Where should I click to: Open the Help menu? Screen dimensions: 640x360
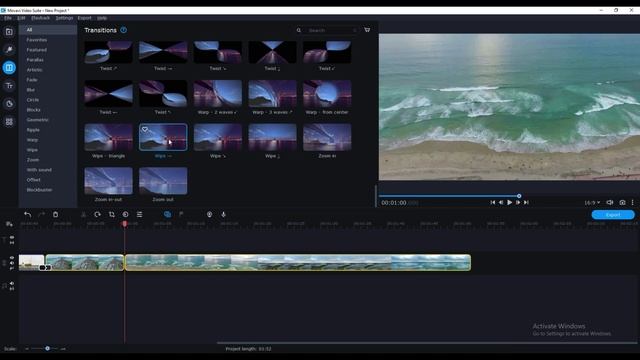coord(102,18)
